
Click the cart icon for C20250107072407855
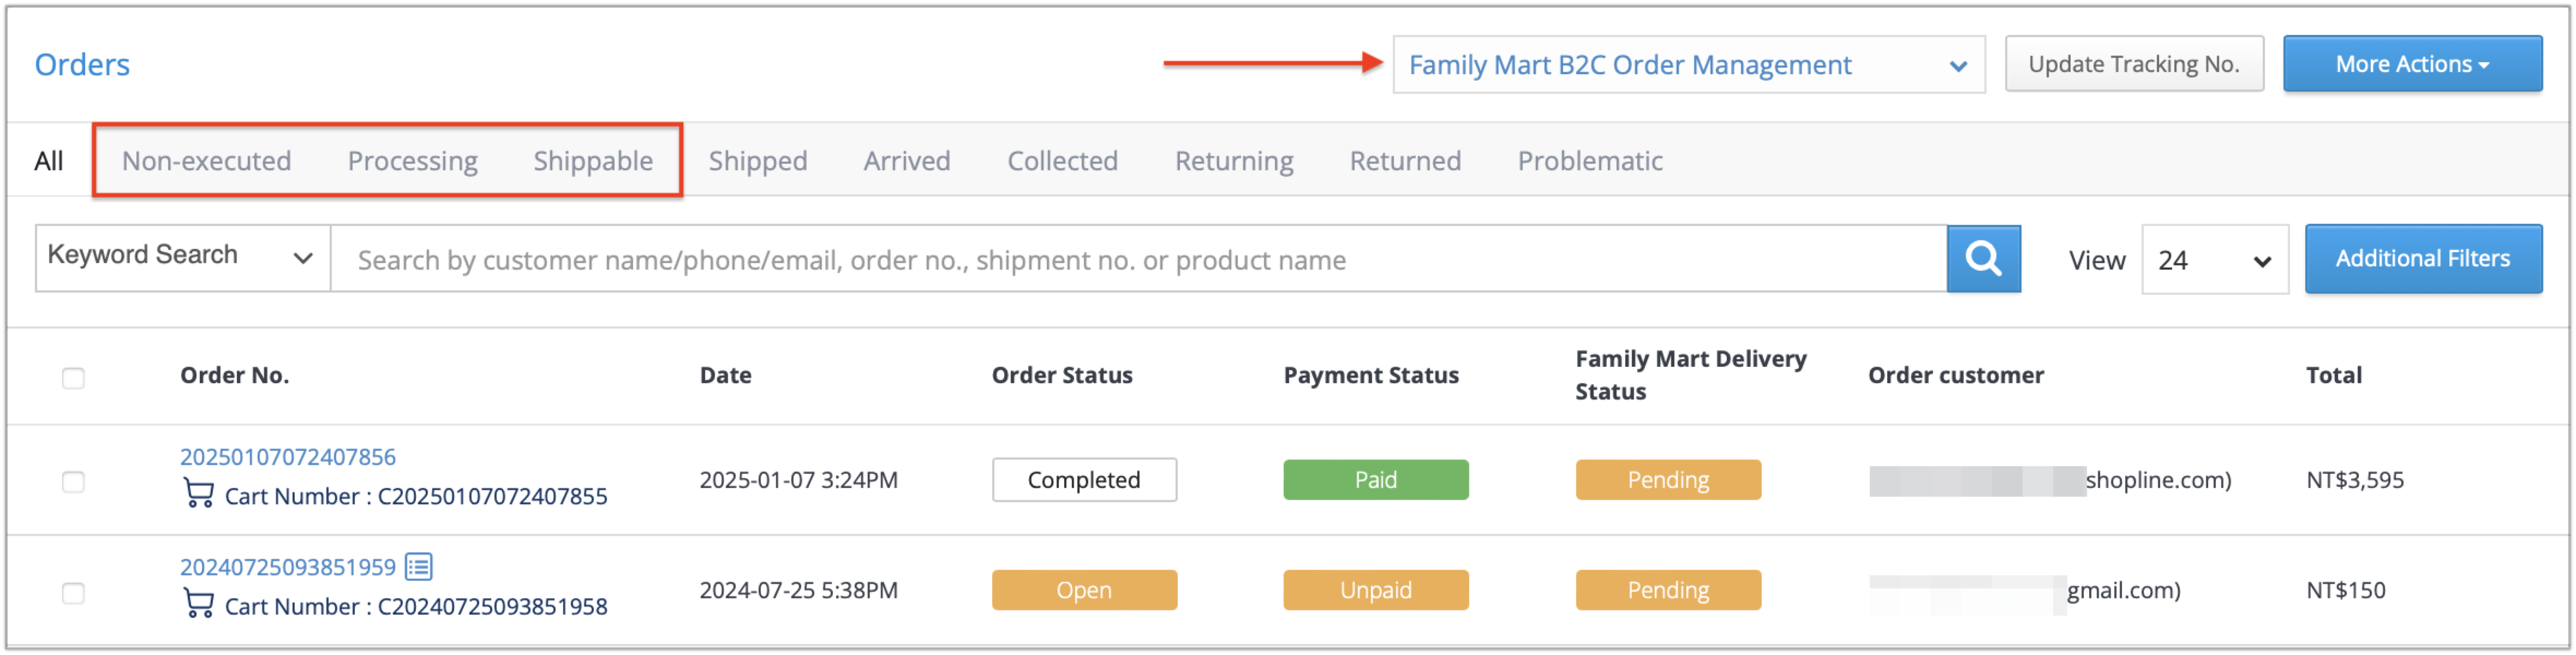click(199, 494)
